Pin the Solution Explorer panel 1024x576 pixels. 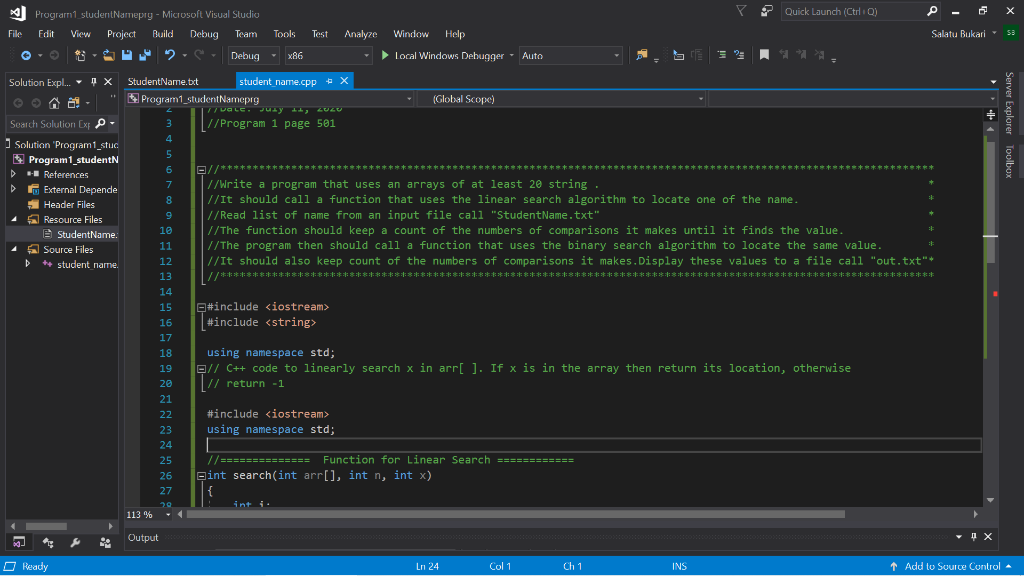coord(96,81)
